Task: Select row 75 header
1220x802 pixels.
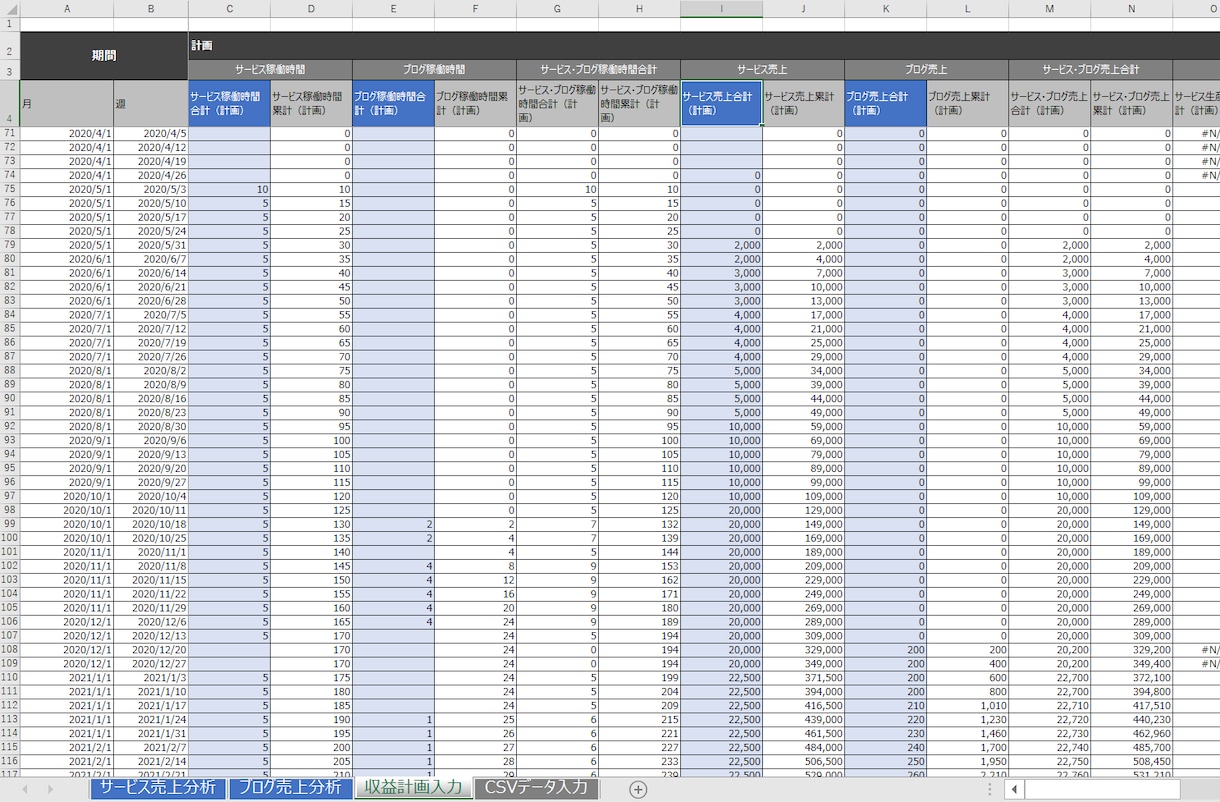Action: [x=10, y=189]
